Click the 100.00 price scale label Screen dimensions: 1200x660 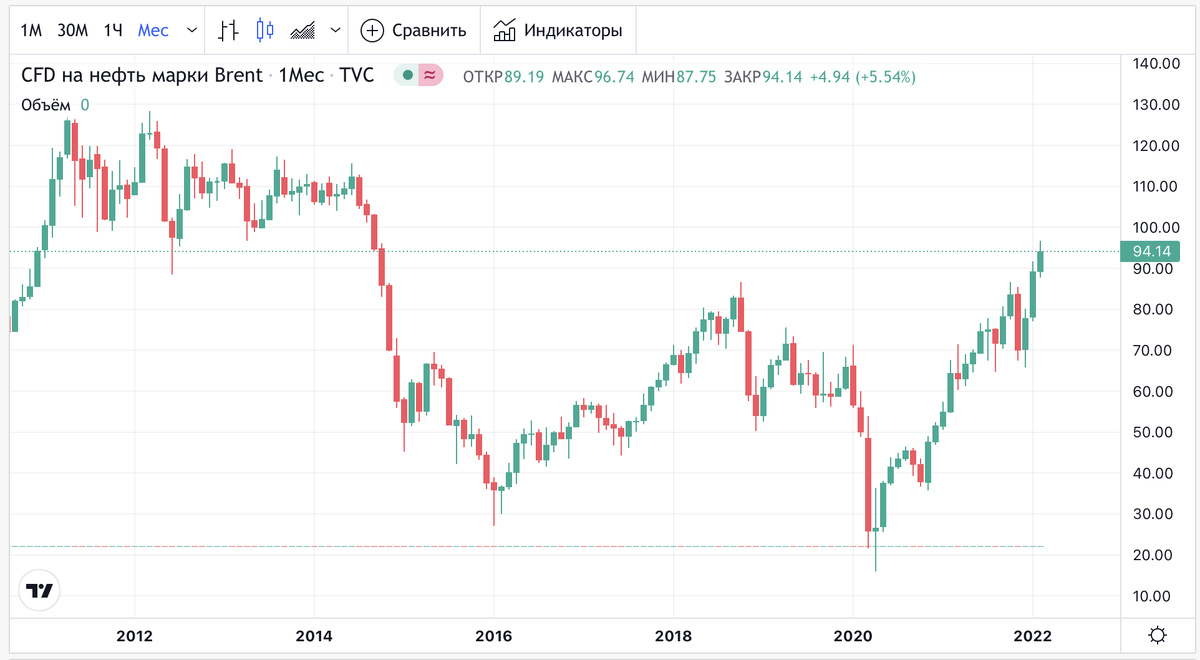1157,227
